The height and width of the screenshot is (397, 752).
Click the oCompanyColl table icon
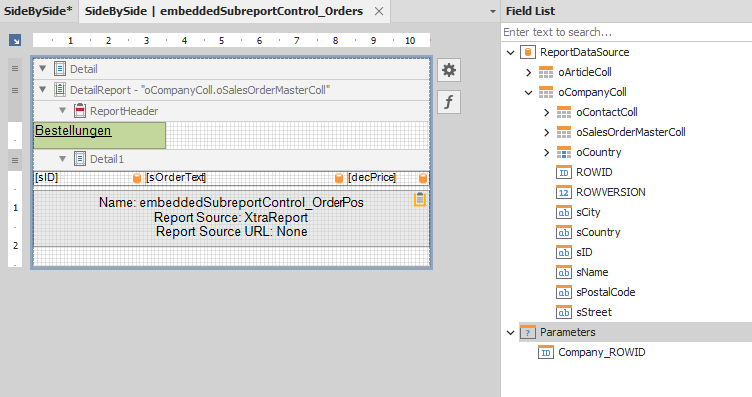tap(546, 92)
